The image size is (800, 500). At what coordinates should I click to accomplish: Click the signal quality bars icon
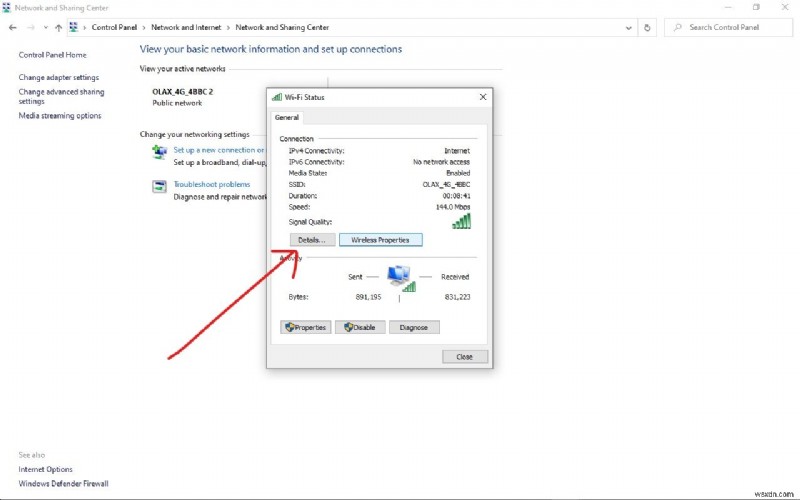click(461, 221)
